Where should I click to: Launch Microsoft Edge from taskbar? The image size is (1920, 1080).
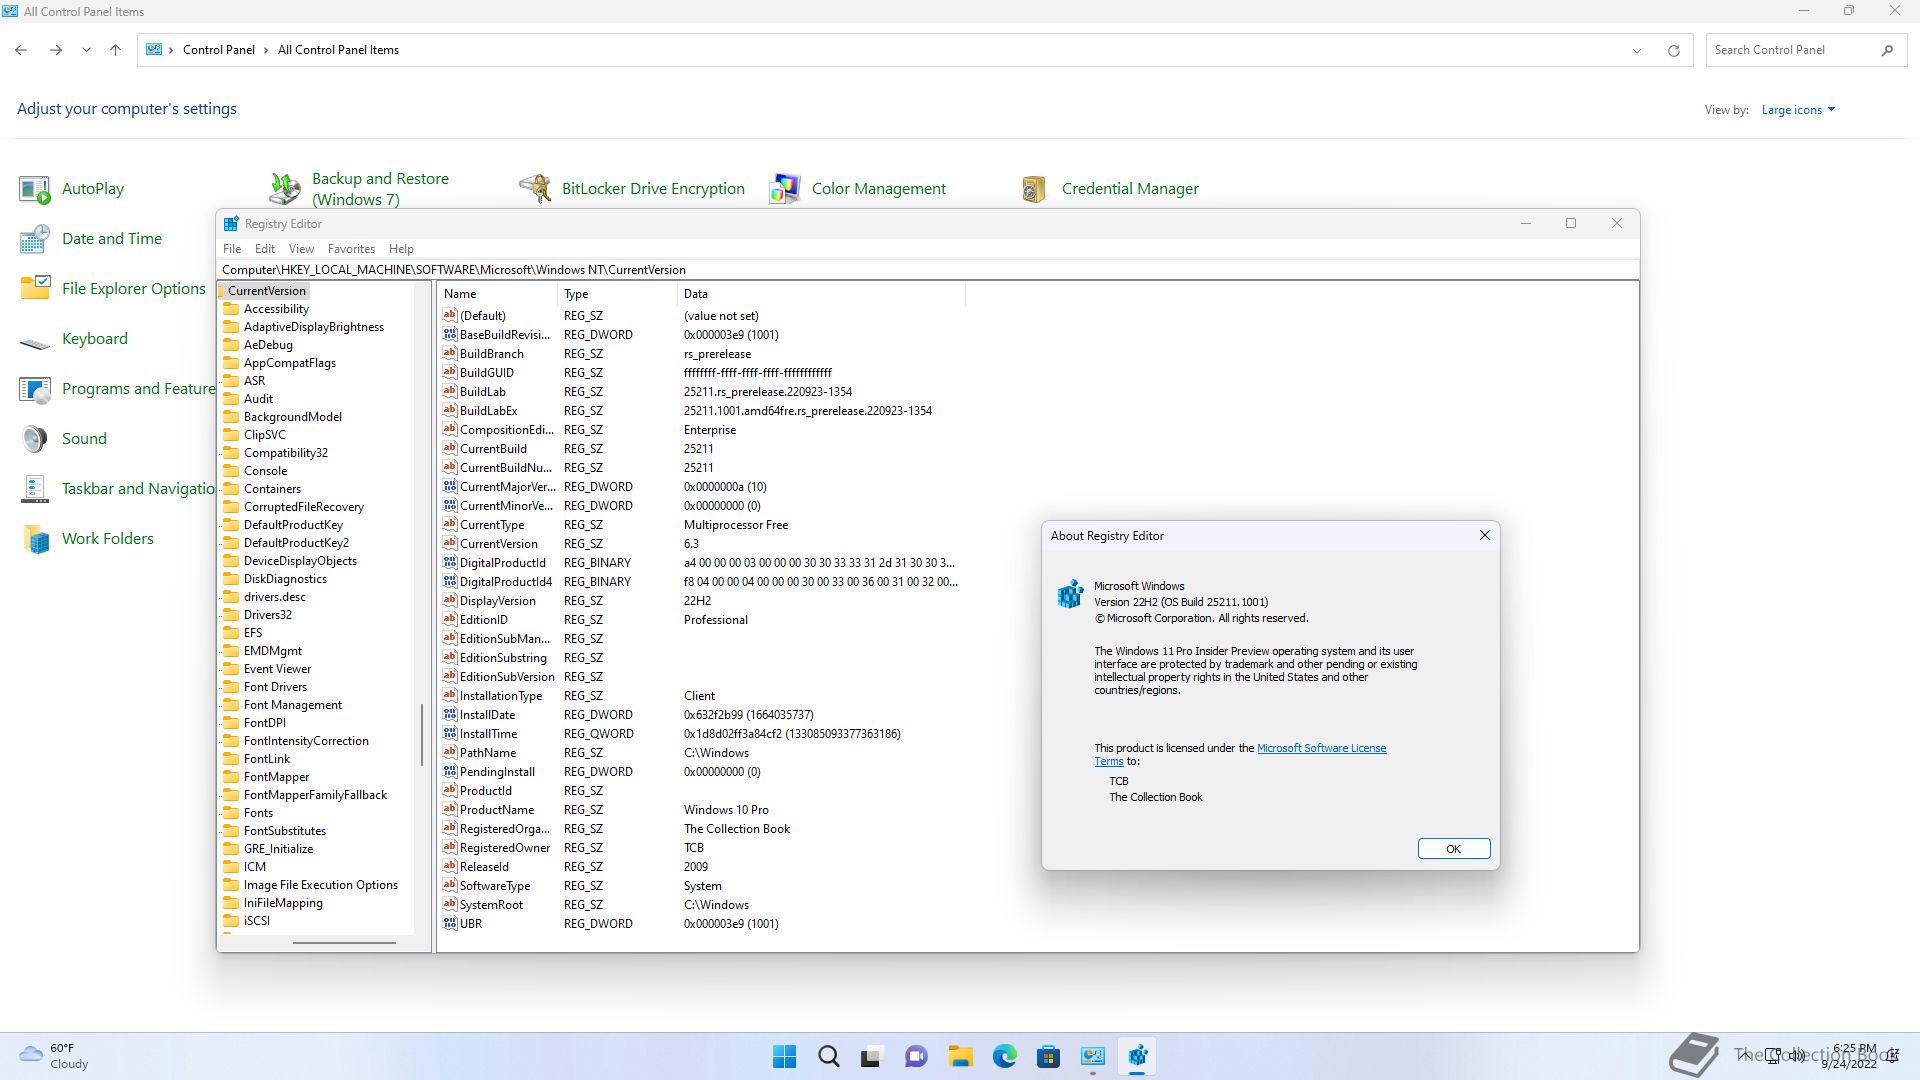[x=1004, y=1056]
